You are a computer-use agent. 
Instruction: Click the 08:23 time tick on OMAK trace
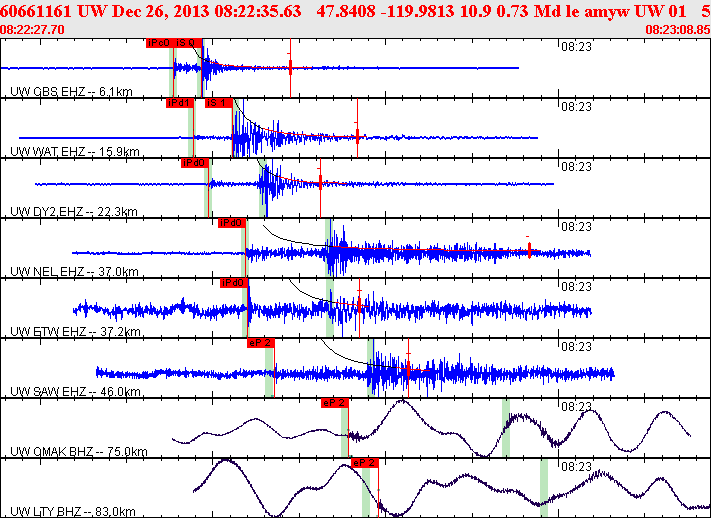click(576, 406)
